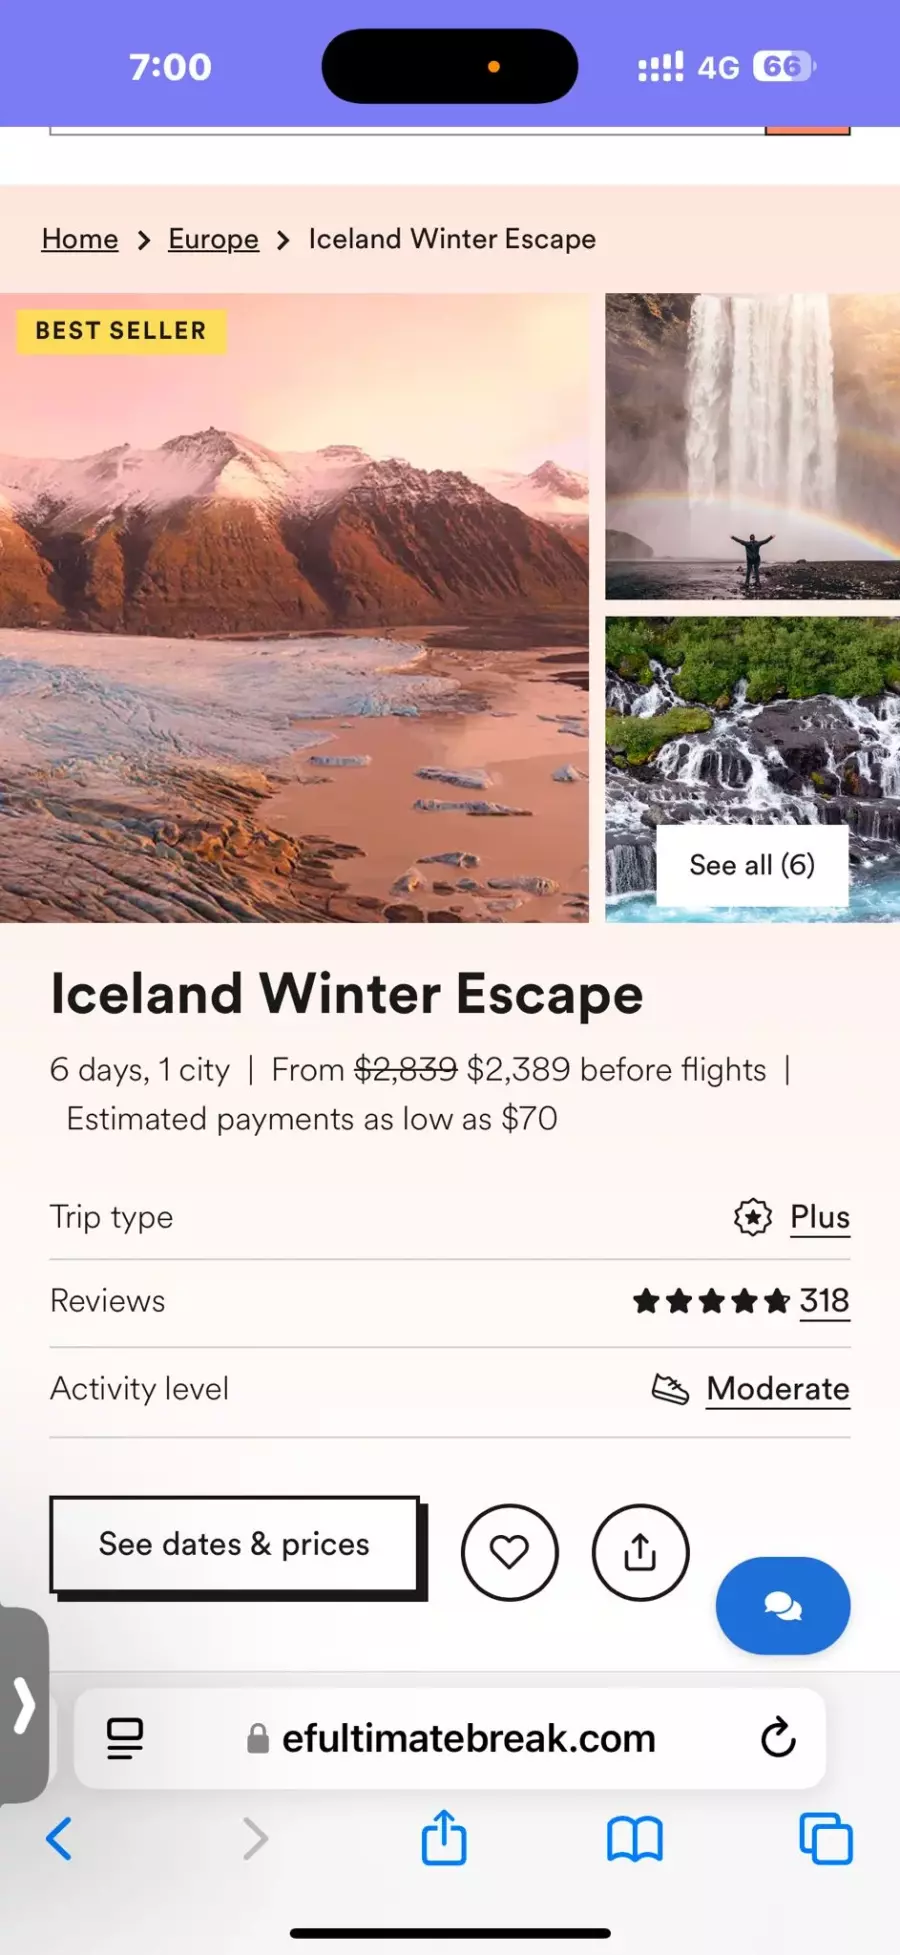The image size is (900, 1955).
Task: Tap Safari's reload page icon
Action: click(777, 1738)
